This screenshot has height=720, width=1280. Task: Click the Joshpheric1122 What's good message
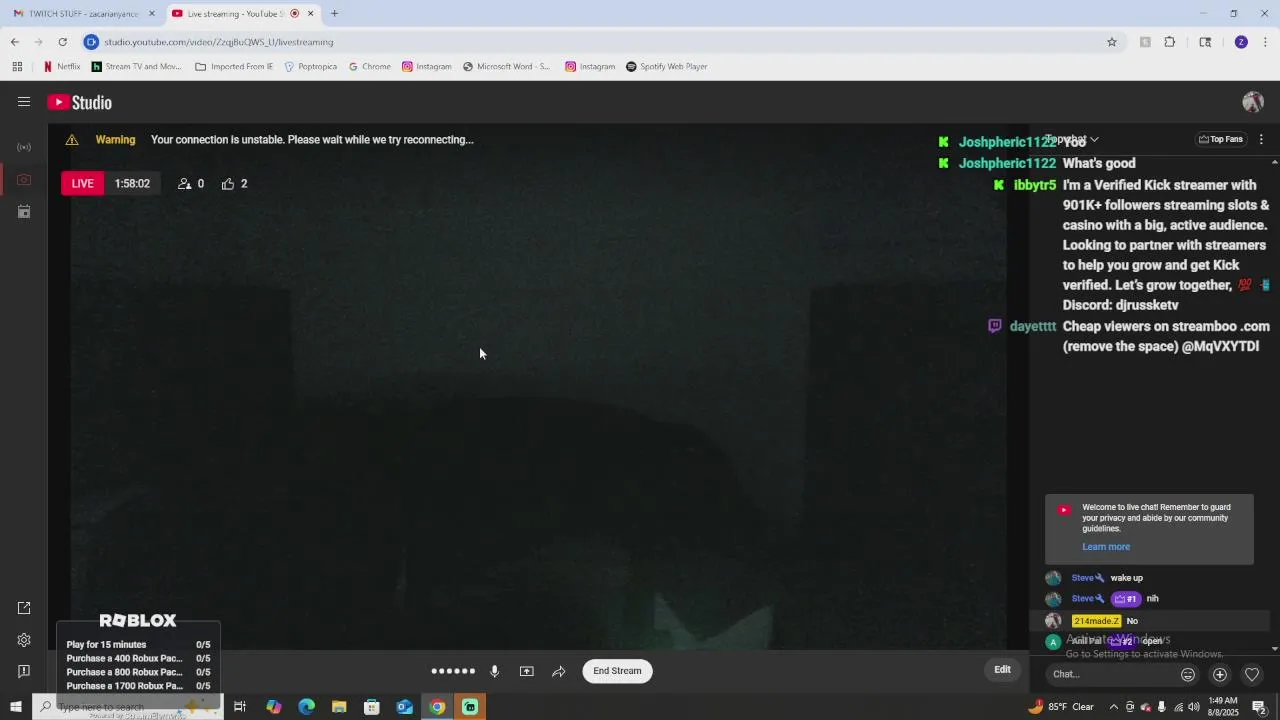(1099, 163)
